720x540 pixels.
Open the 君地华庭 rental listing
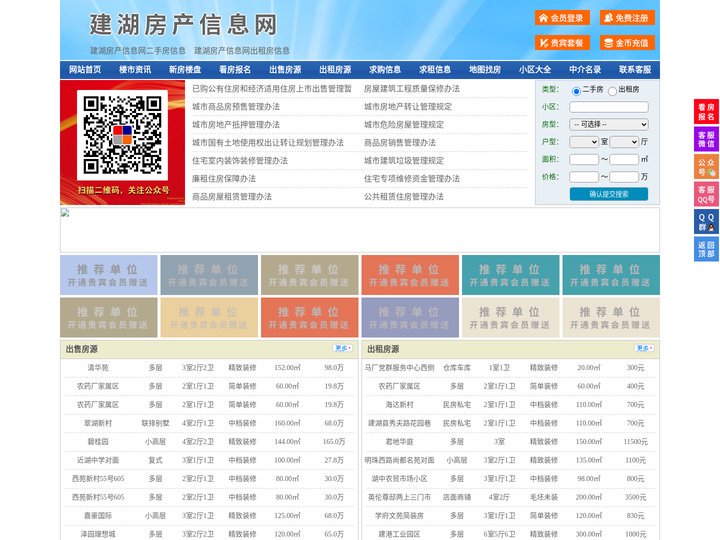coord(399,442)
